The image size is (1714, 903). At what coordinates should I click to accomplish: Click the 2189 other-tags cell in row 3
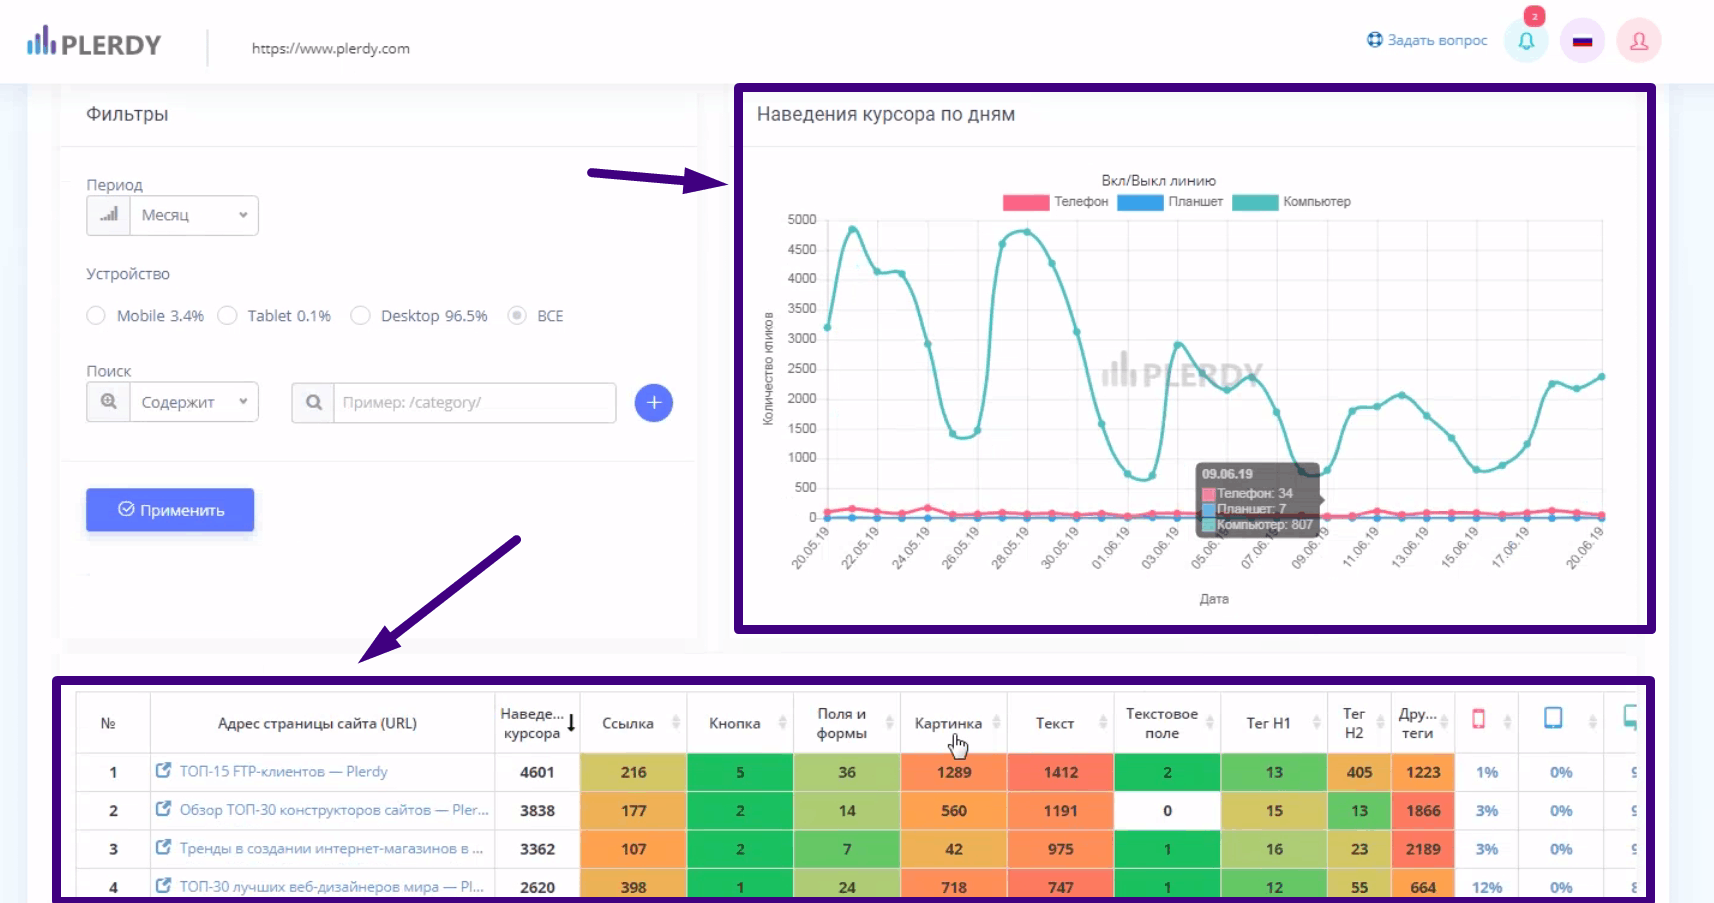click(x=1423, y=849)
